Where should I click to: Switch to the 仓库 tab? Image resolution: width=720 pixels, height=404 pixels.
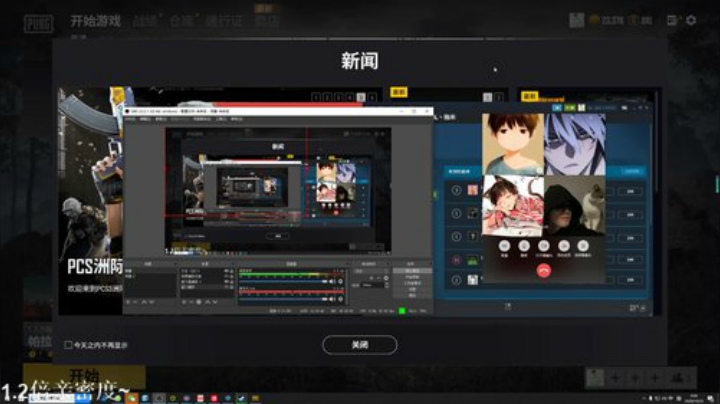tap(182, 21)
